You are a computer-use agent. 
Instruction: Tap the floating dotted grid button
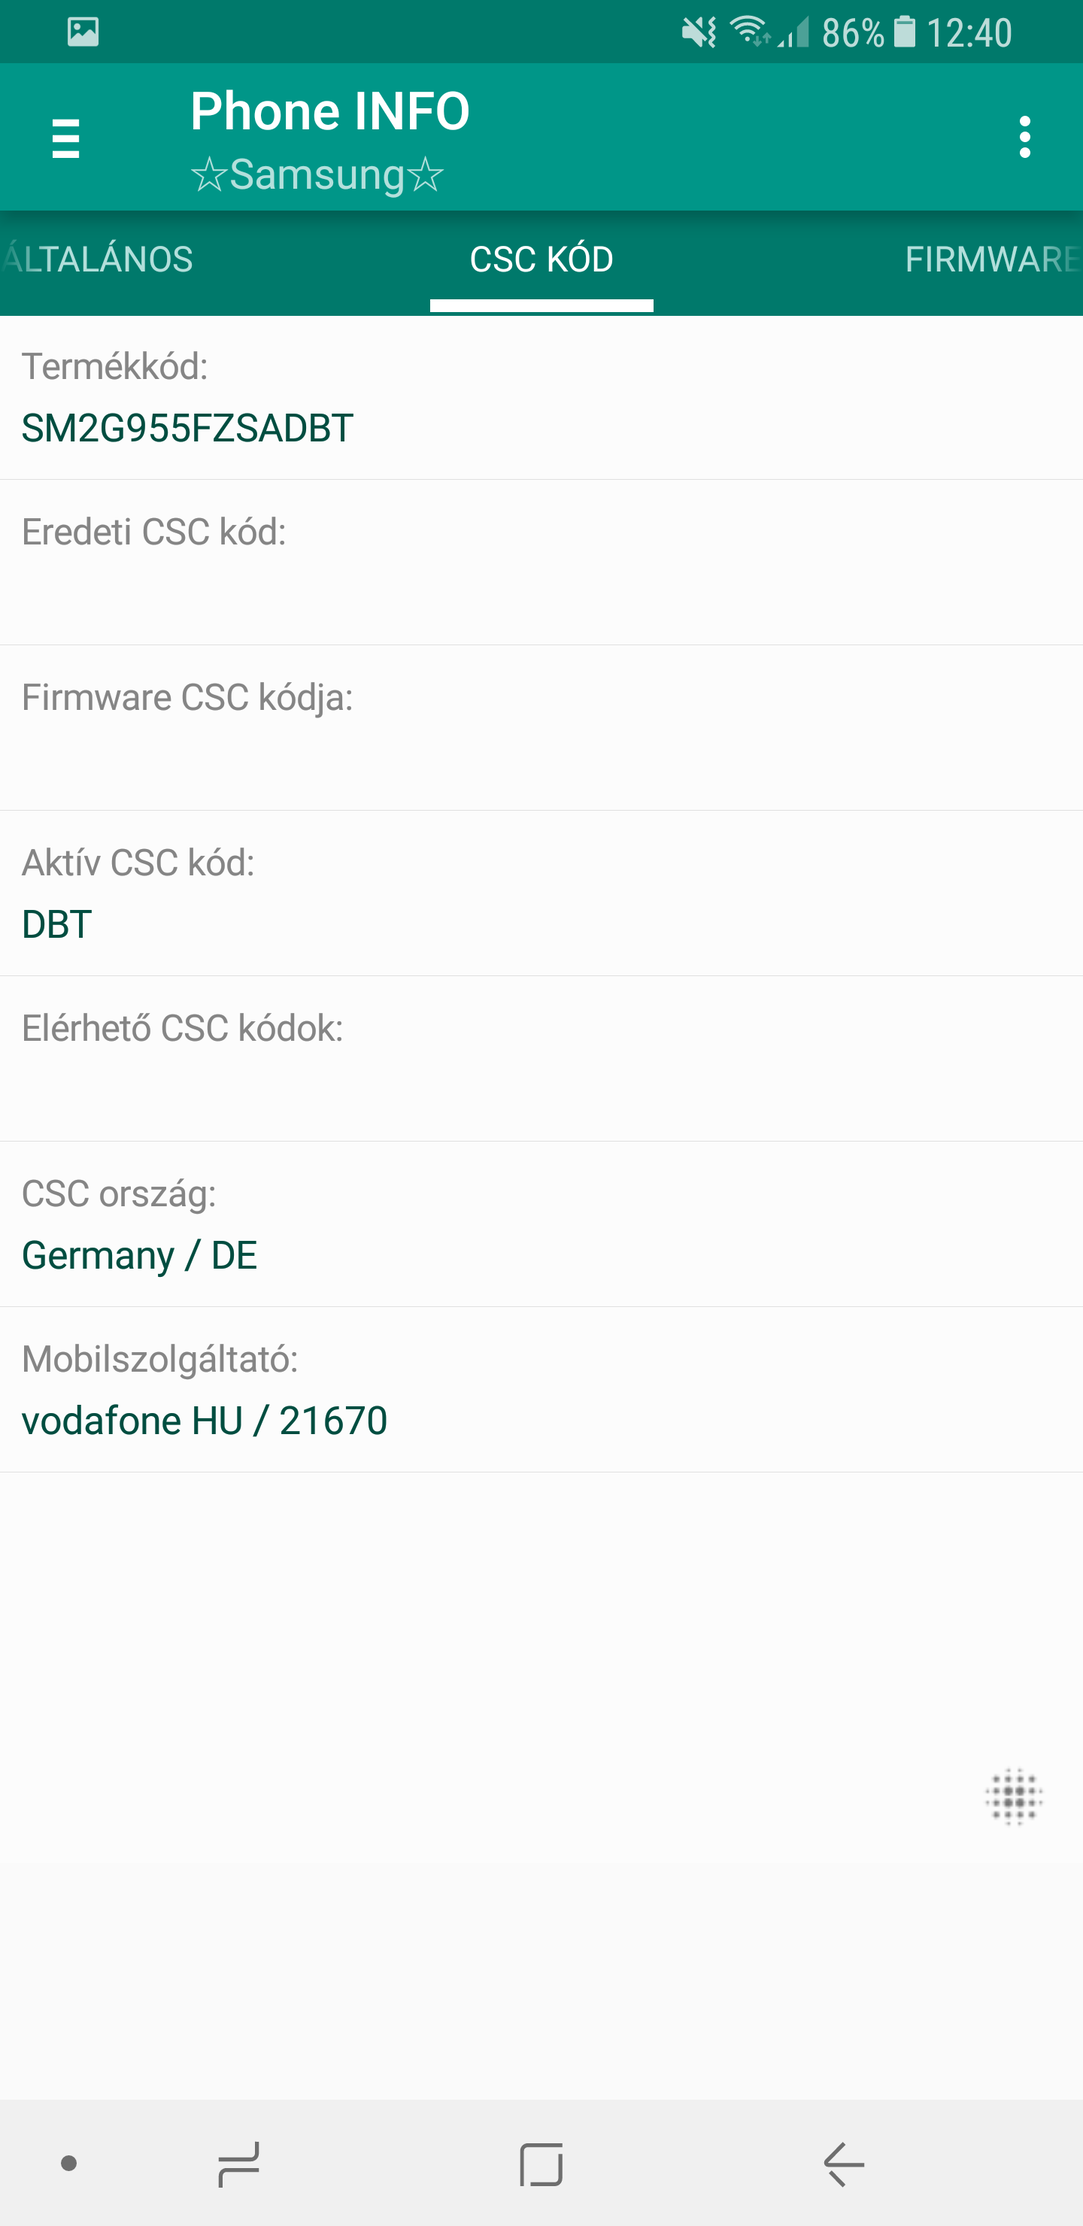coord(1014,1797)
